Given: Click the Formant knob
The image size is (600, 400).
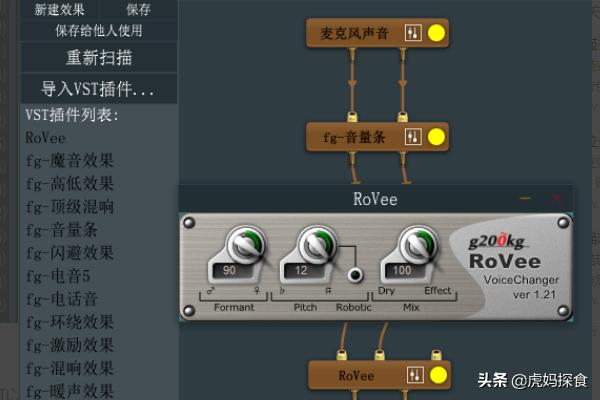Looking at the screenshot, I should pyautogui.click(x=246, y=245).
